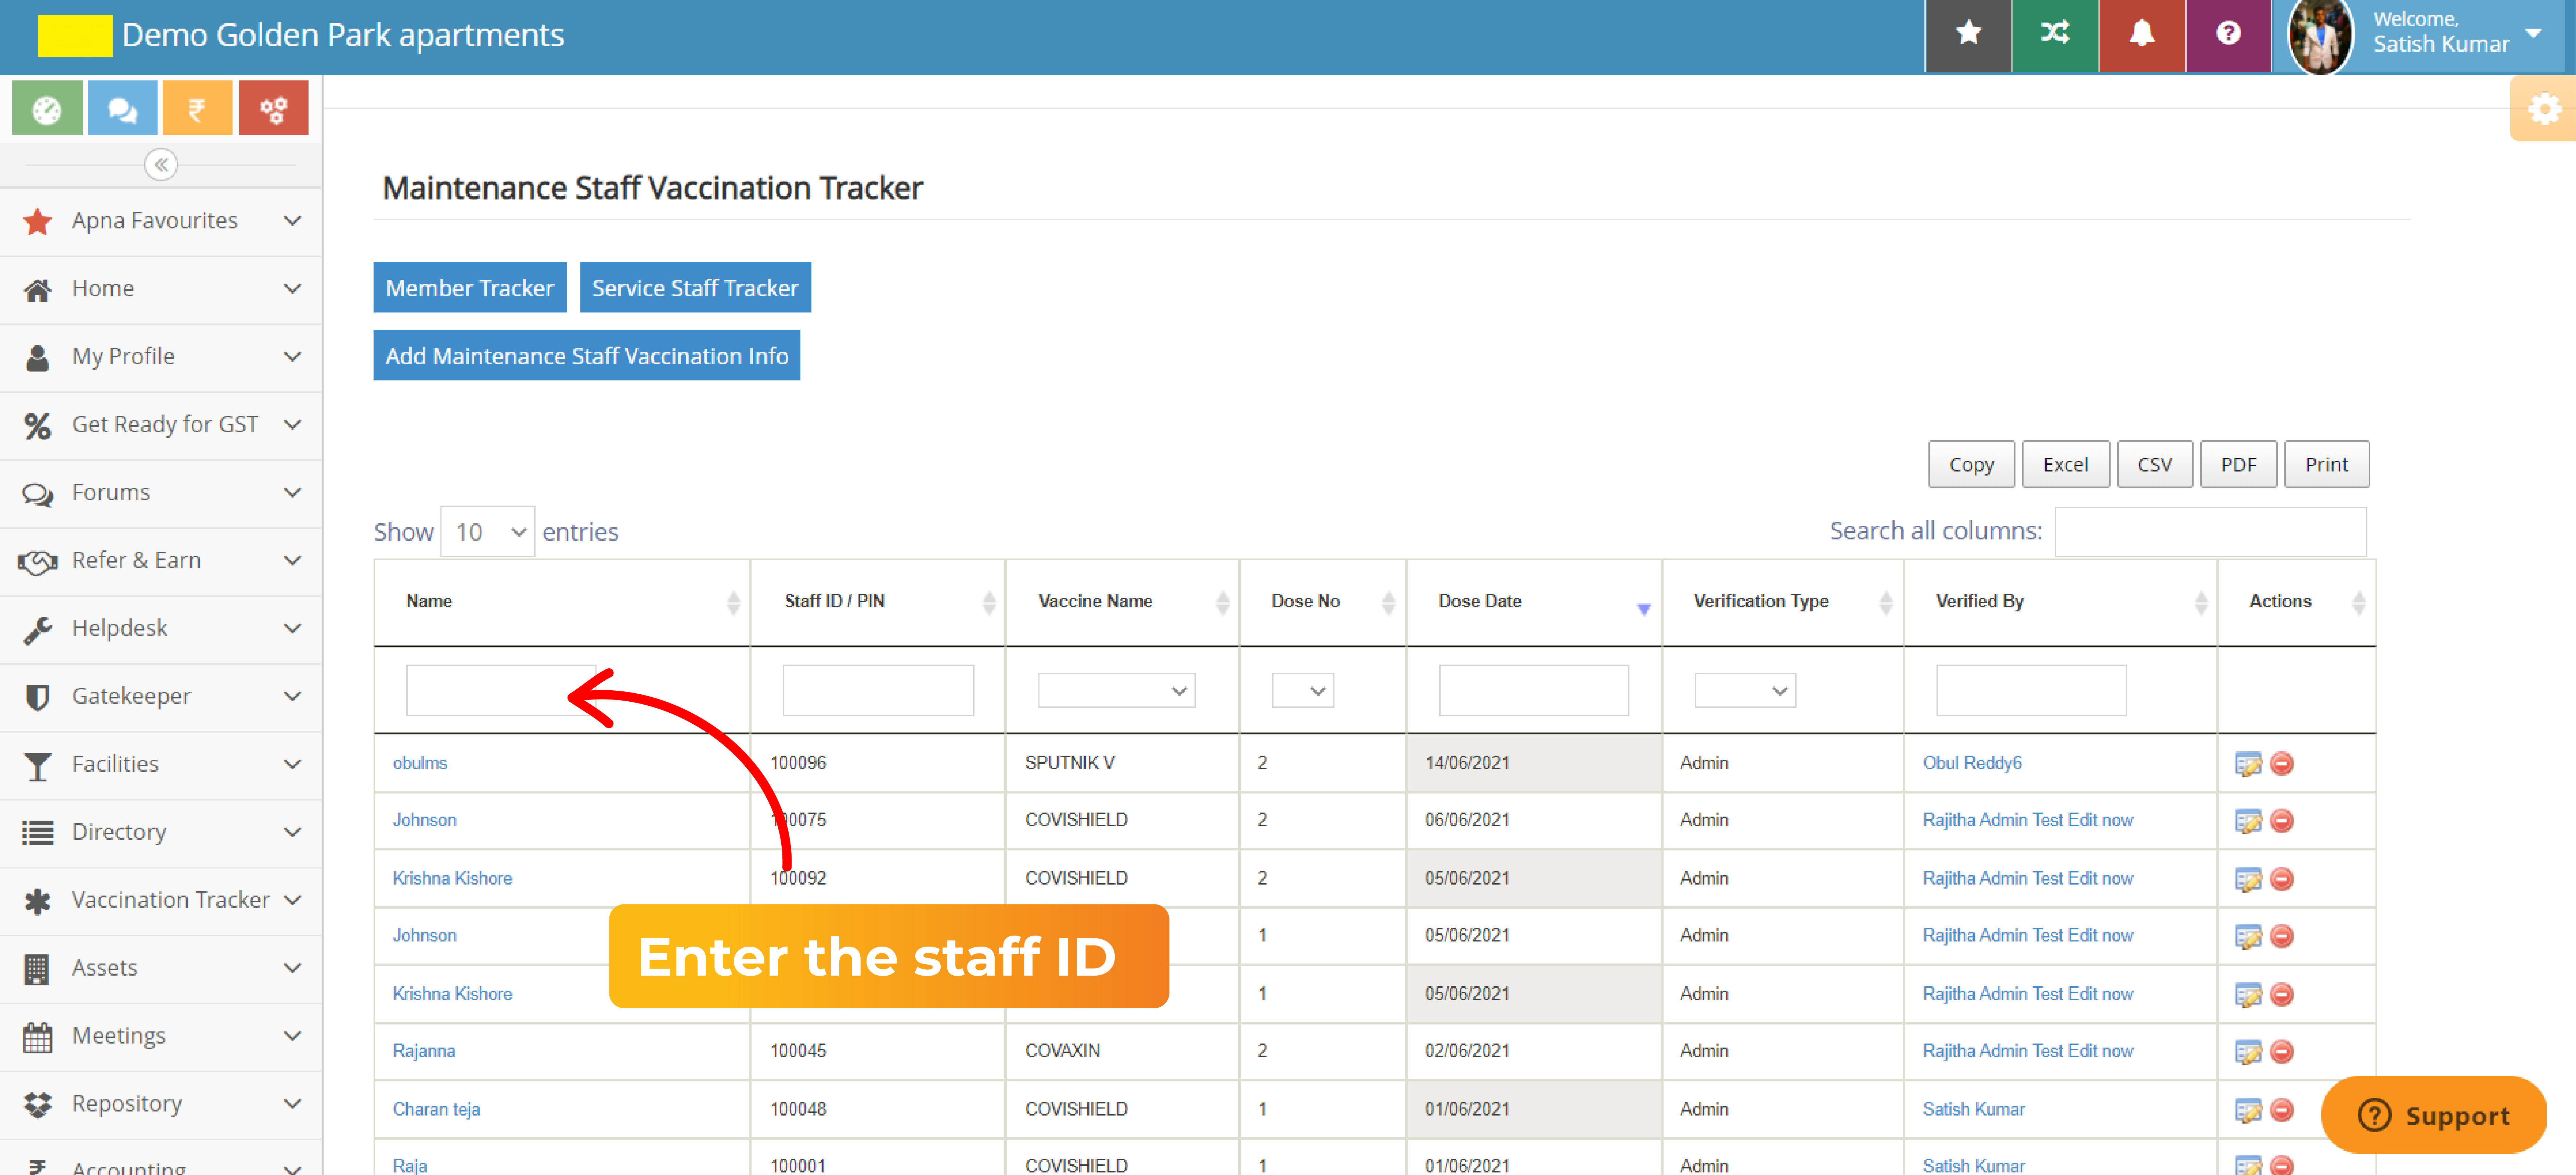Open the Meetings sidebar menu
This screenshot has height=1175, width=2576.
click(161, 1037)
